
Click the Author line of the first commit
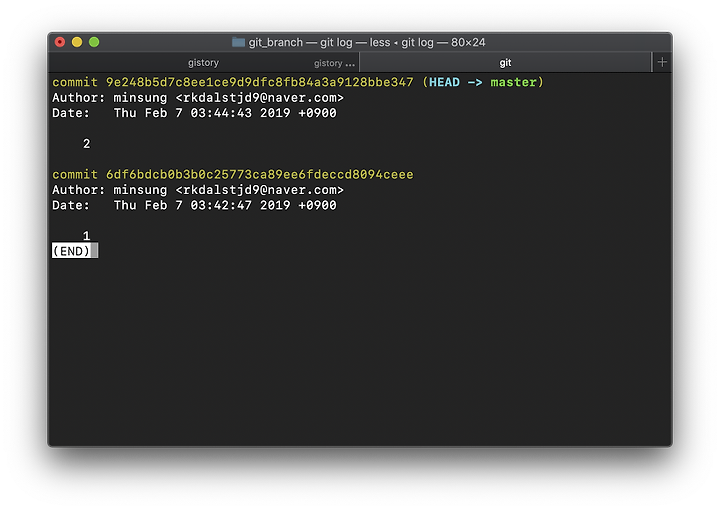coord(198,98)
